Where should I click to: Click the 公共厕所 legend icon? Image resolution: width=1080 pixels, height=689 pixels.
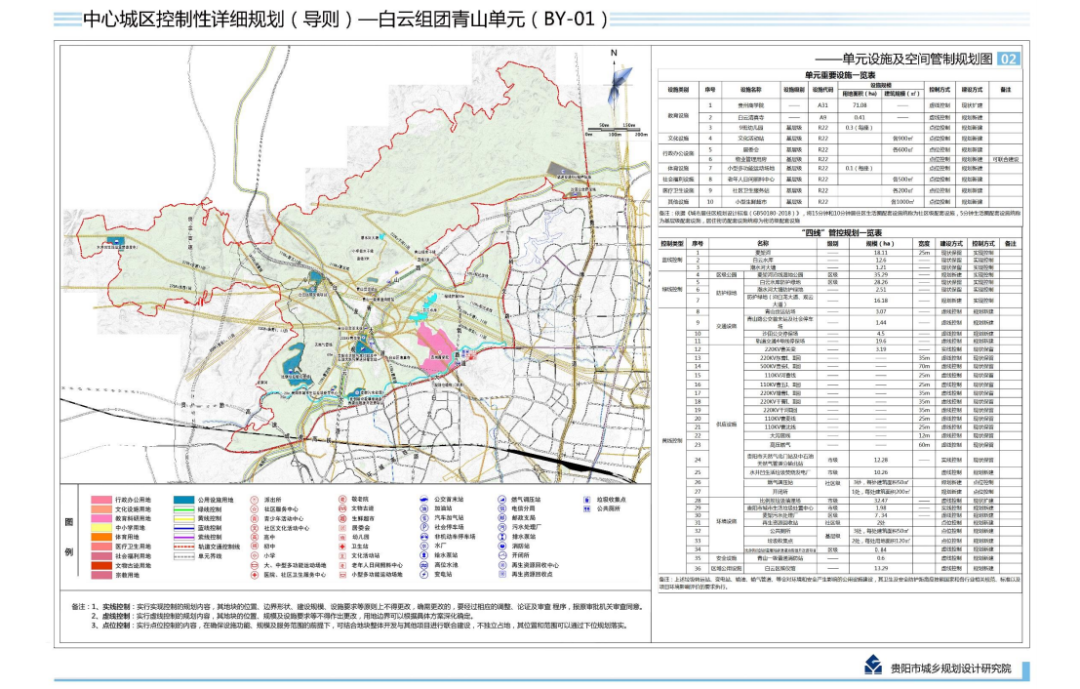[x=587, y=508]
